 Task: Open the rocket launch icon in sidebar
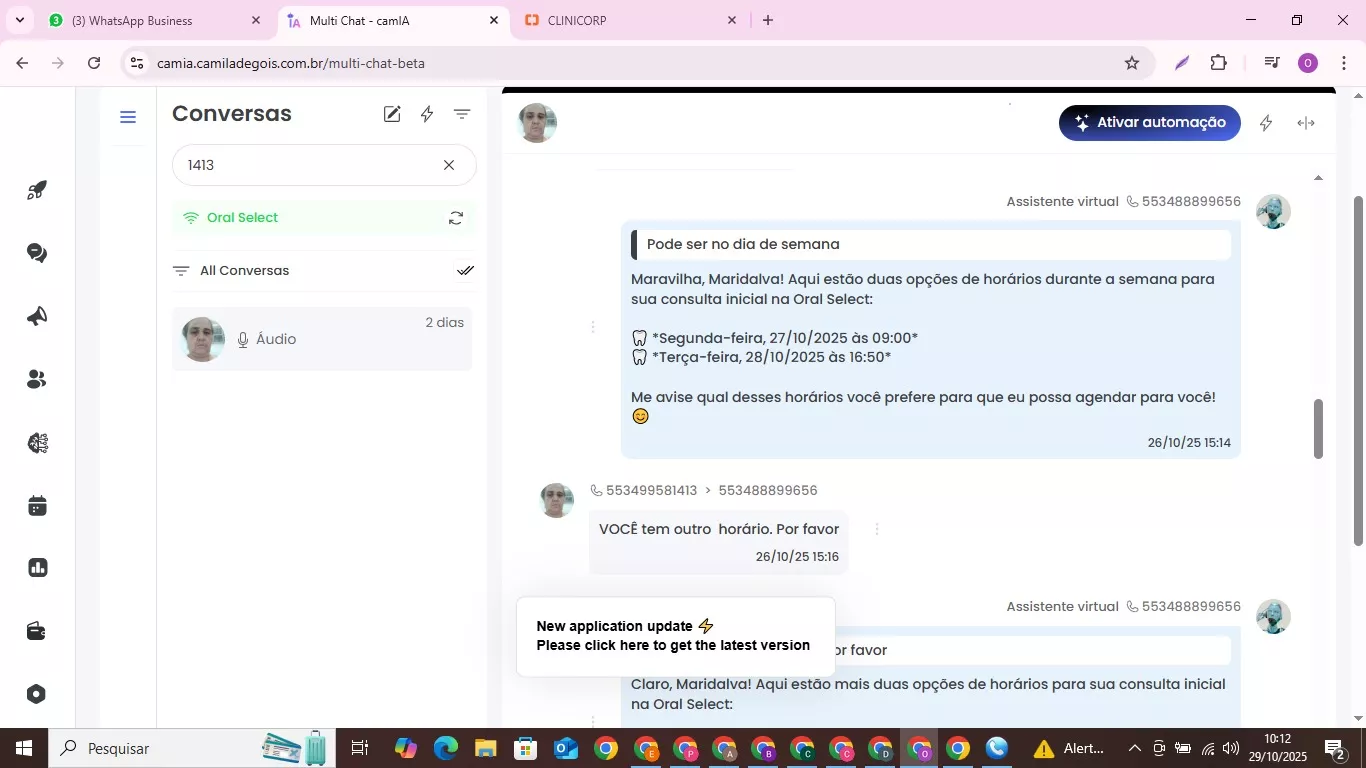[37, 190]
